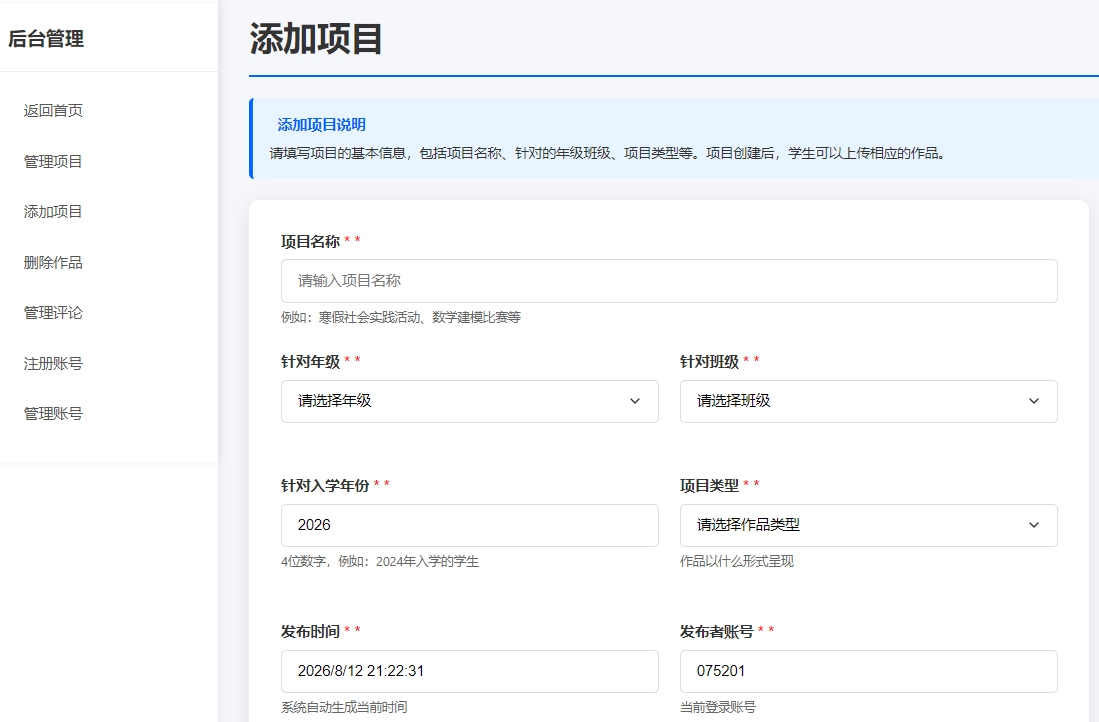Click the 发布时间 field label
The width and height of the screenshot is (1099, 722).
310,632
